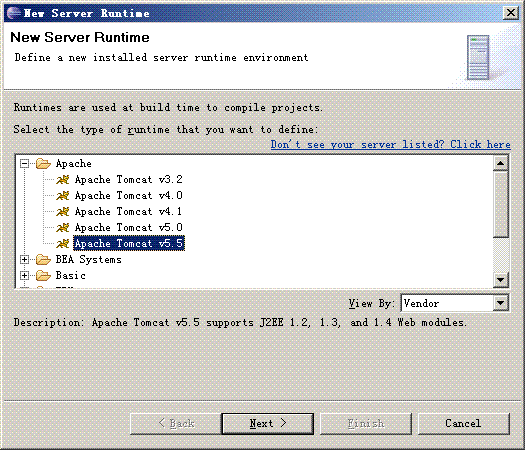This screenshot has width=525, height=450.
Task: Select the Basic label in tree
Action: pyautogui.click(x=70, y=276)
